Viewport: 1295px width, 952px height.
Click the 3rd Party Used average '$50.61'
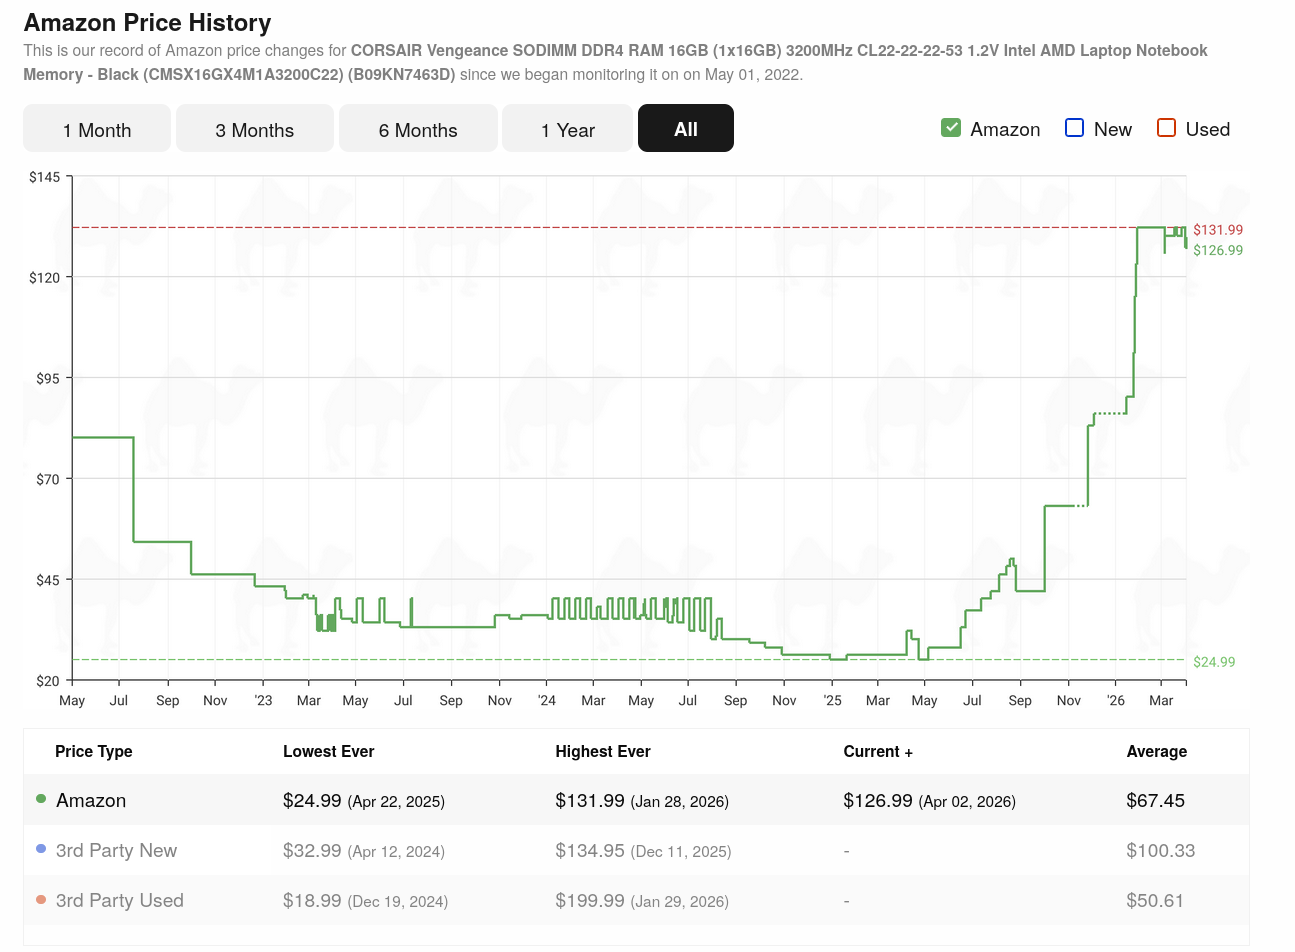(1155, 901)
